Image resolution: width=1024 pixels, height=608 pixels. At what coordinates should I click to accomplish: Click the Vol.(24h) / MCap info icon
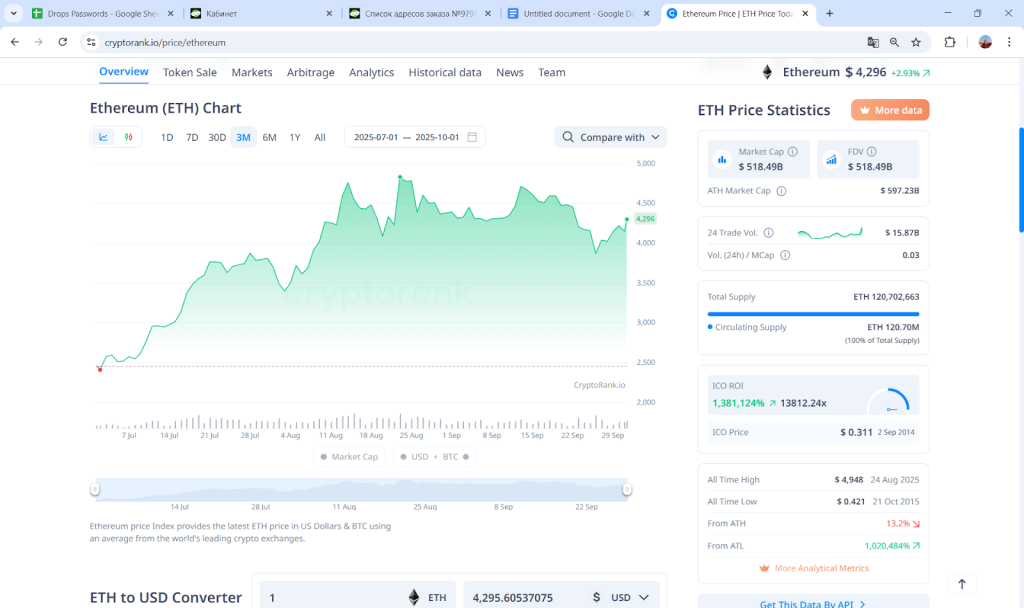(785, 254)
